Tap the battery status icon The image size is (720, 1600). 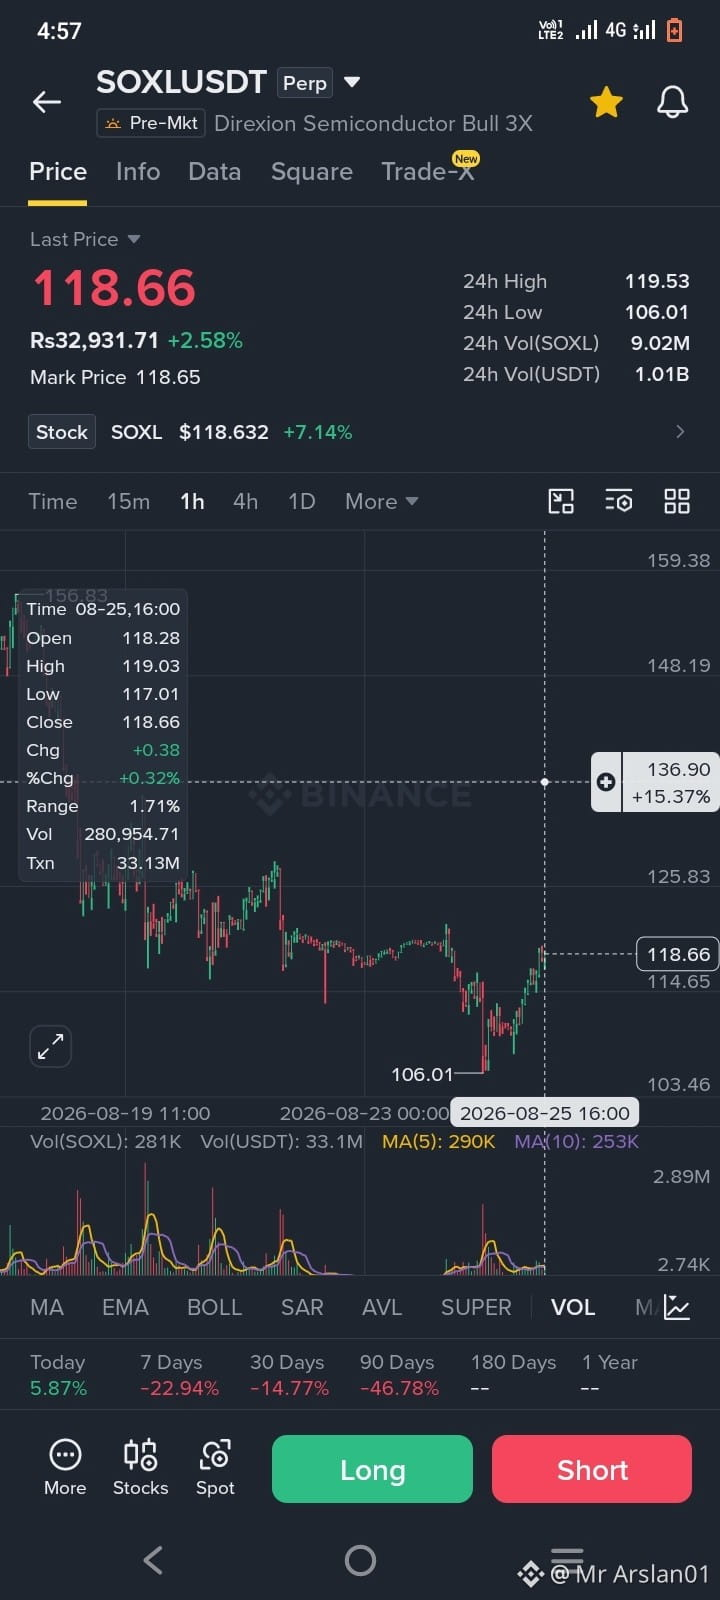[675, 30]
